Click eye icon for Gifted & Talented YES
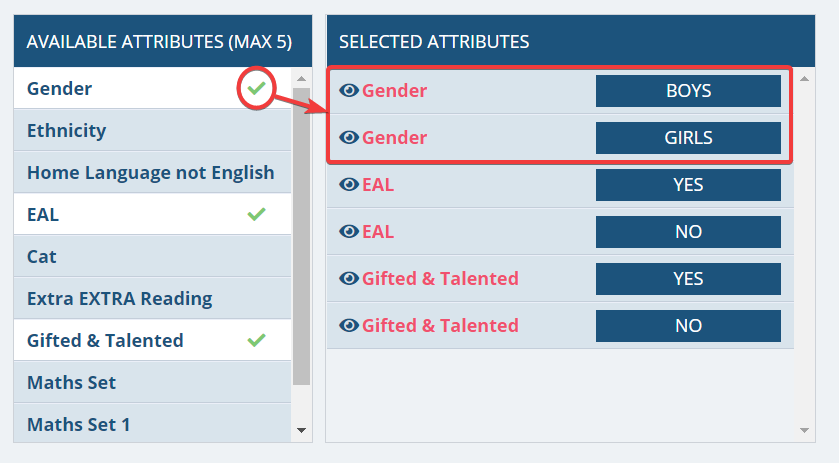This screenshot has width=839, height=463. point(349,278)
